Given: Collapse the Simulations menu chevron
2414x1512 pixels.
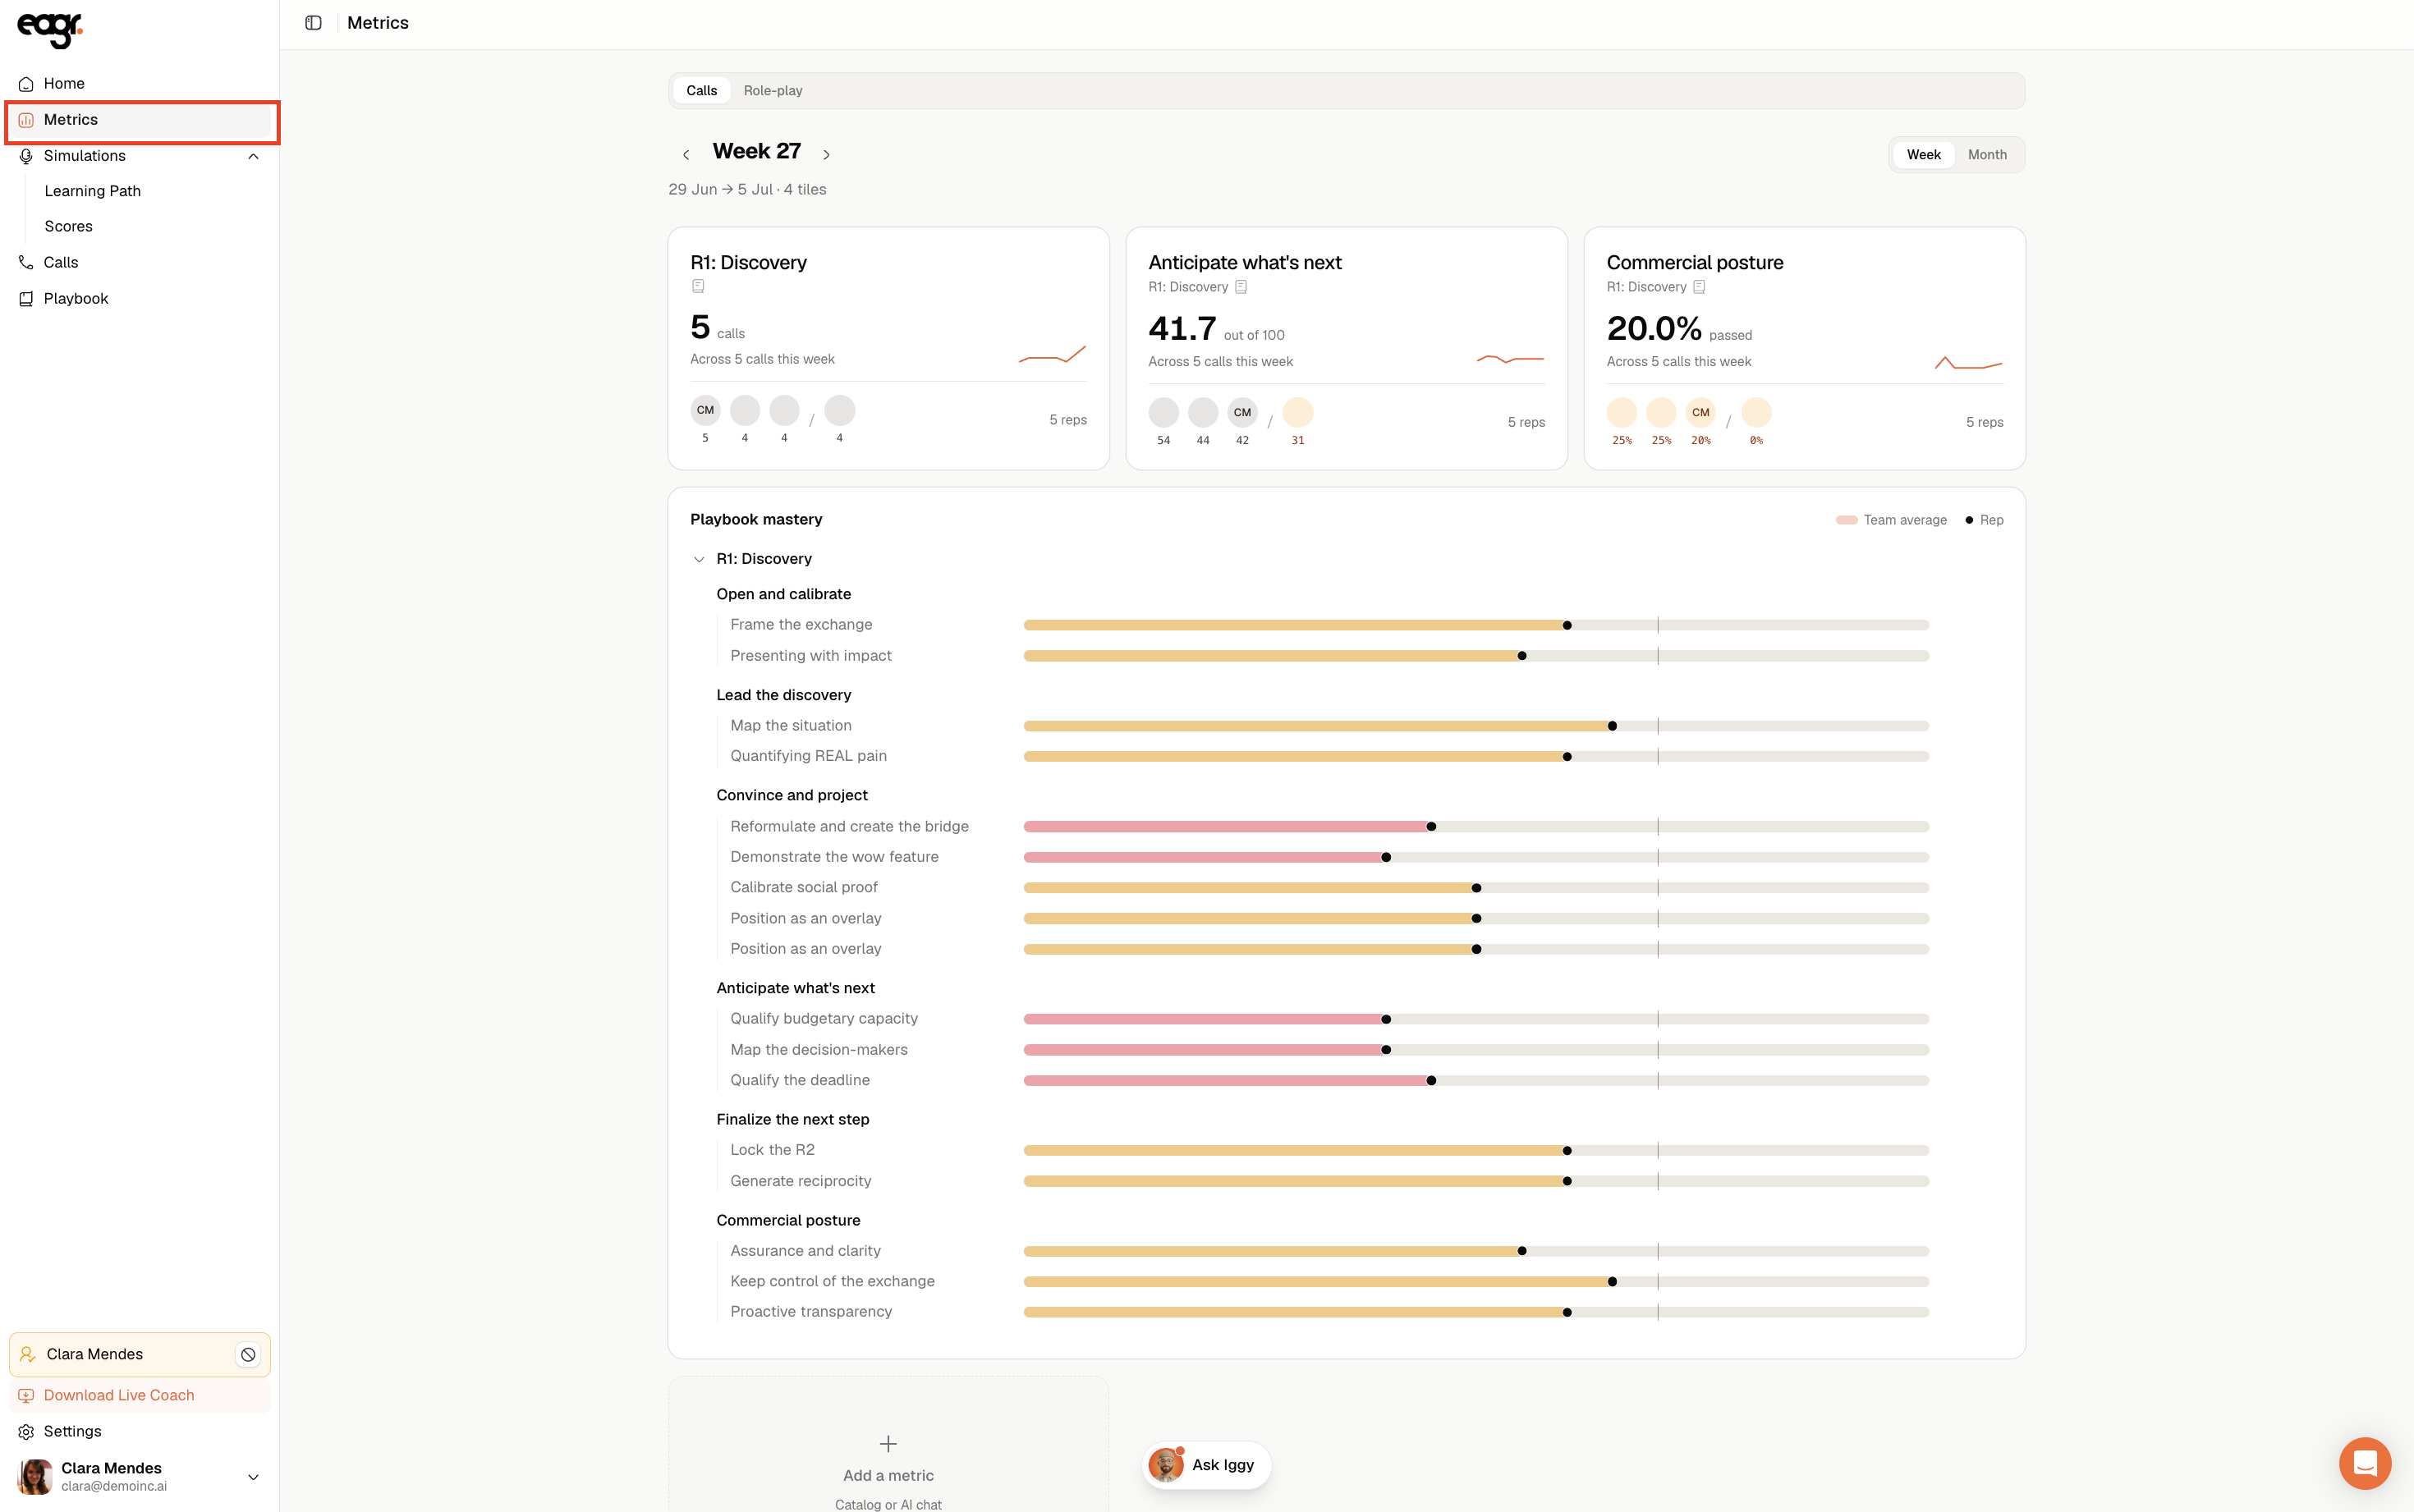Looking at the screenshot, I should tap(253, 156).
